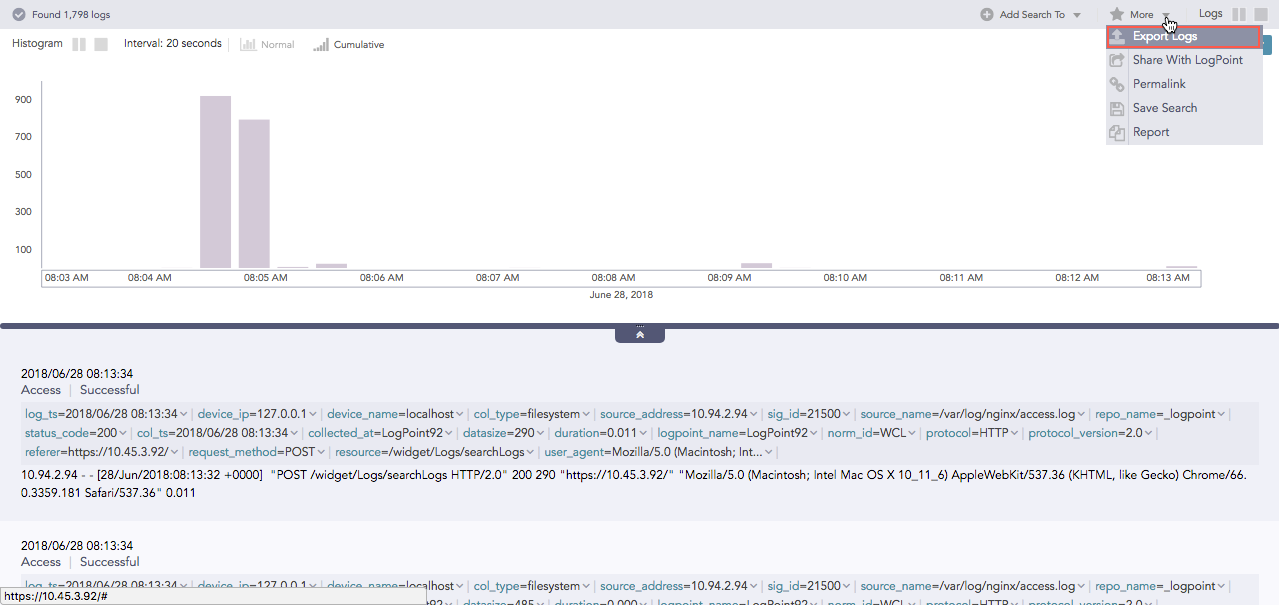
Task: Select the Permalink chain-link icon
Action: pos(1116,84)
